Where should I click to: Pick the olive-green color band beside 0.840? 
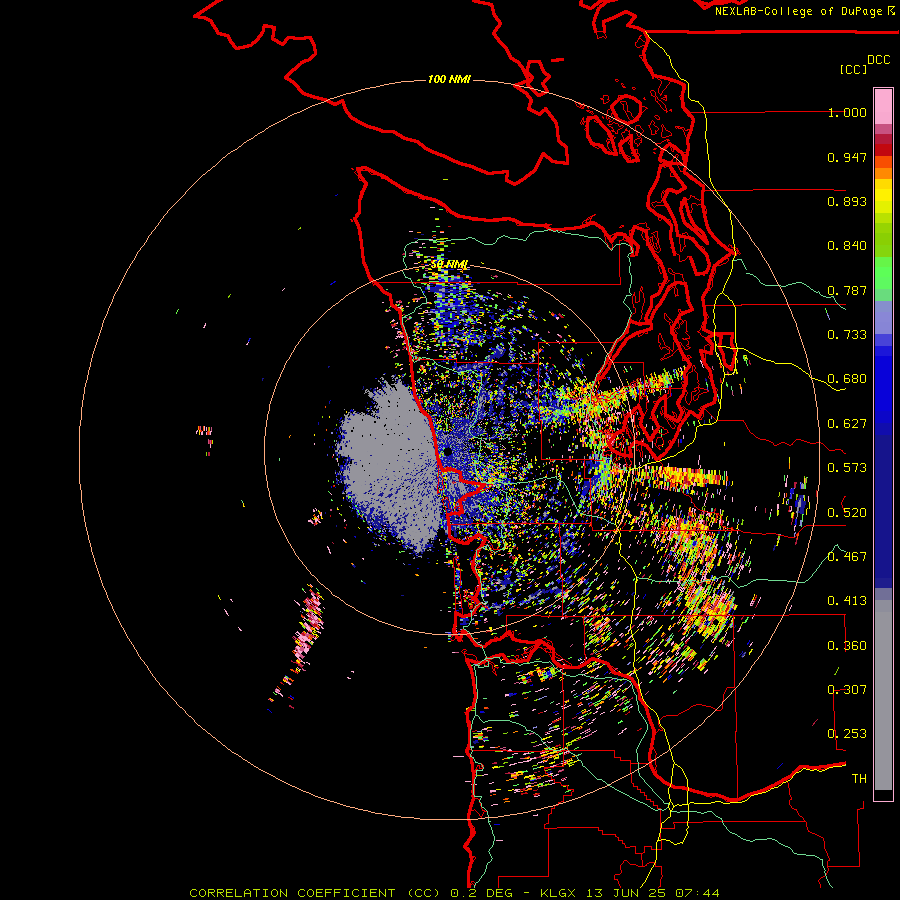pyautogui.click(x=883, y=239)
